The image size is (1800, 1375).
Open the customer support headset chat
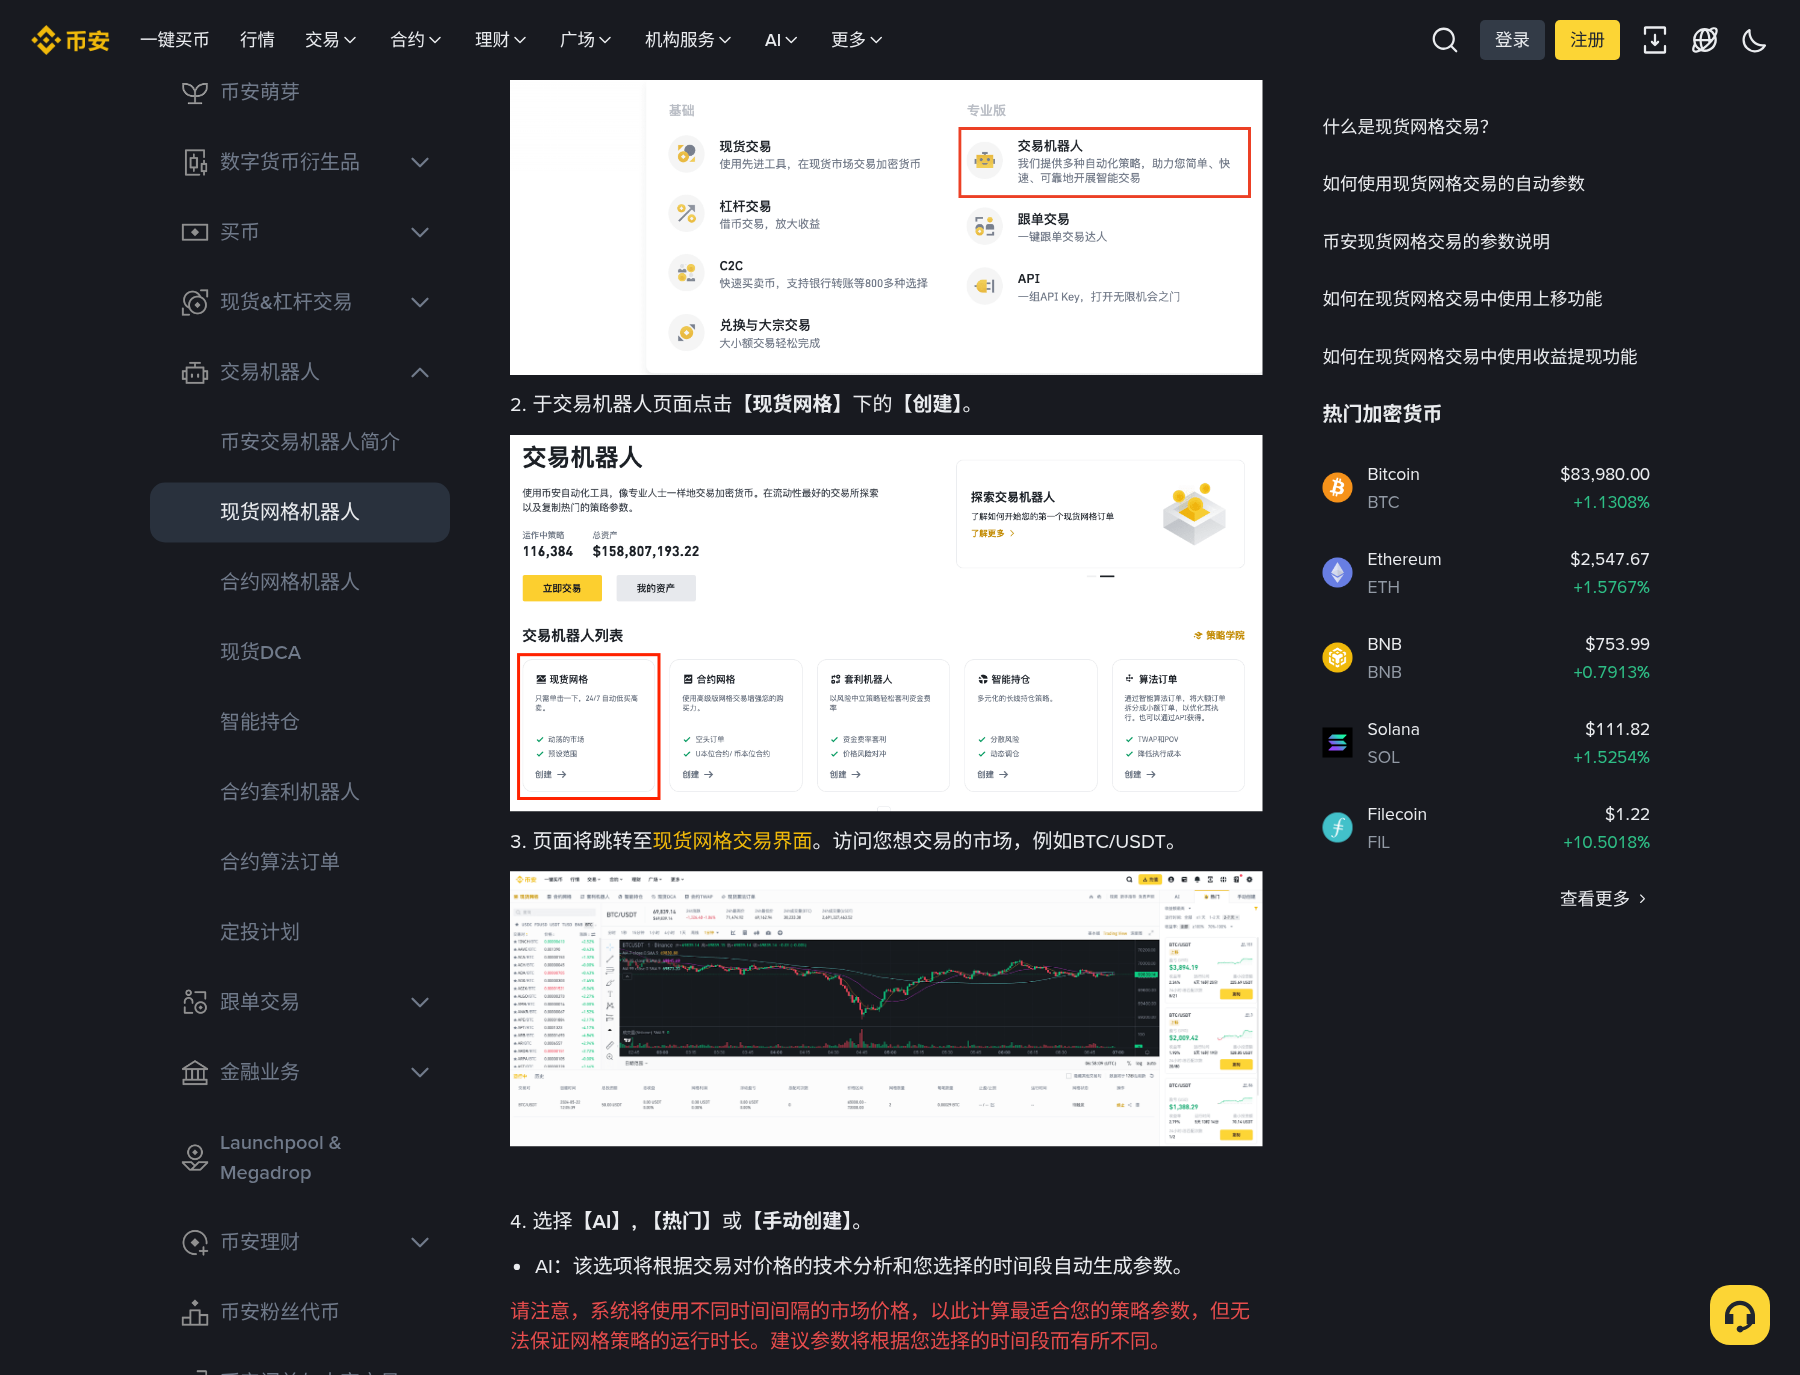click(1740, 1315)
